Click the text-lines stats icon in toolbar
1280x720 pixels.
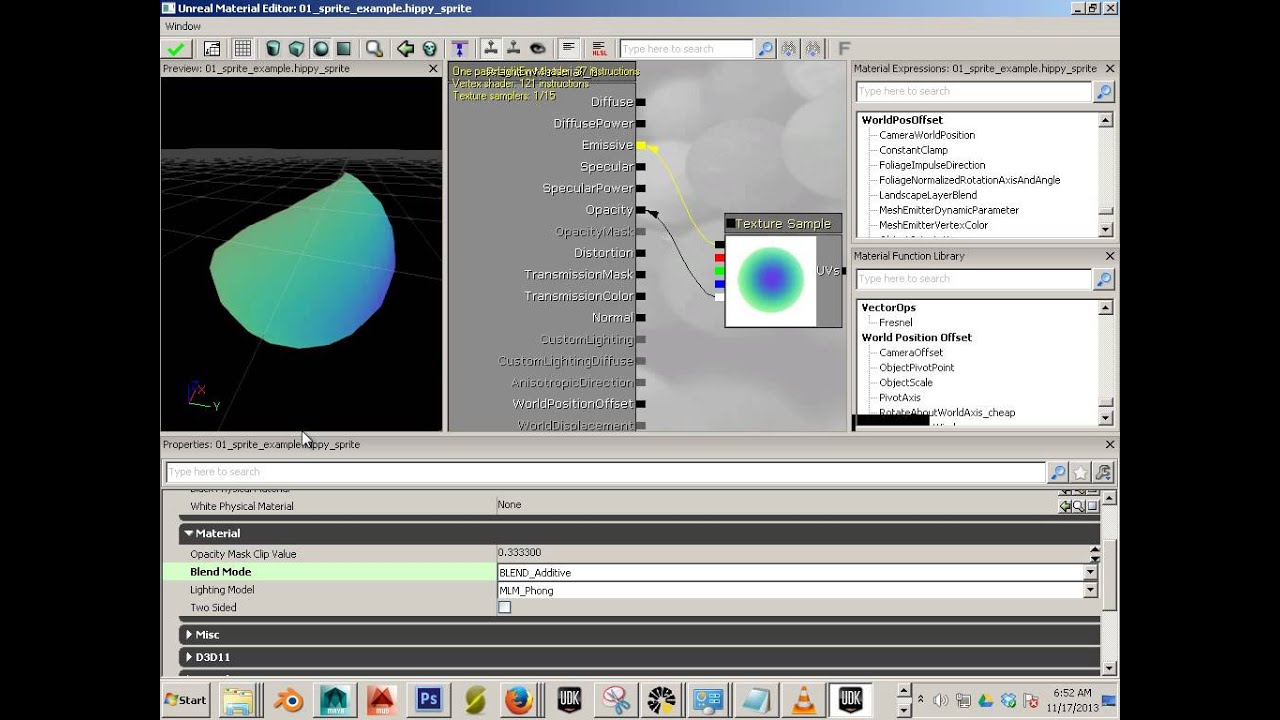tap(568, 48)
